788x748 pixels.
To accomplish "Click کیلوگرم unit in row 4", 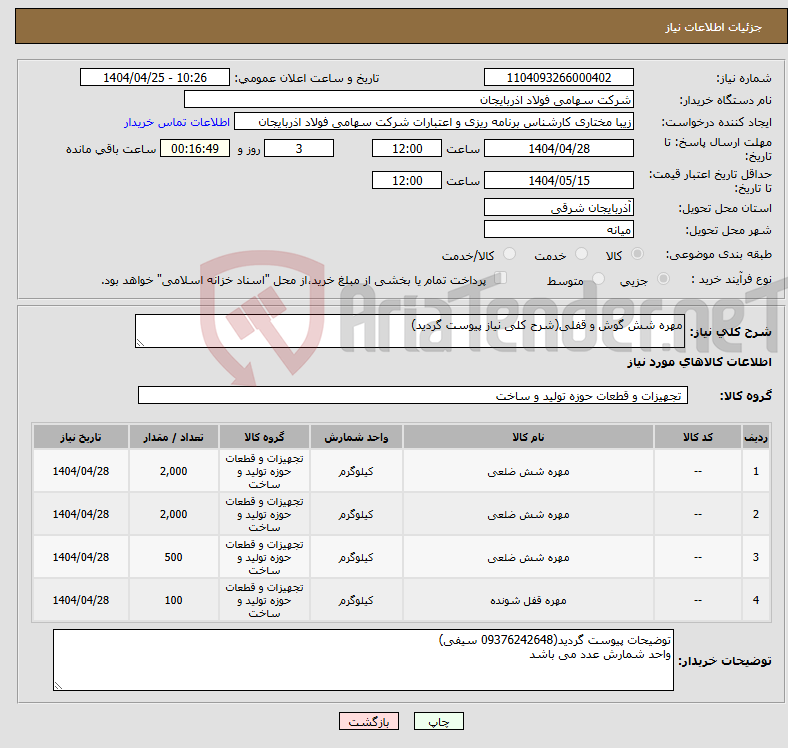I will (356, 600).
